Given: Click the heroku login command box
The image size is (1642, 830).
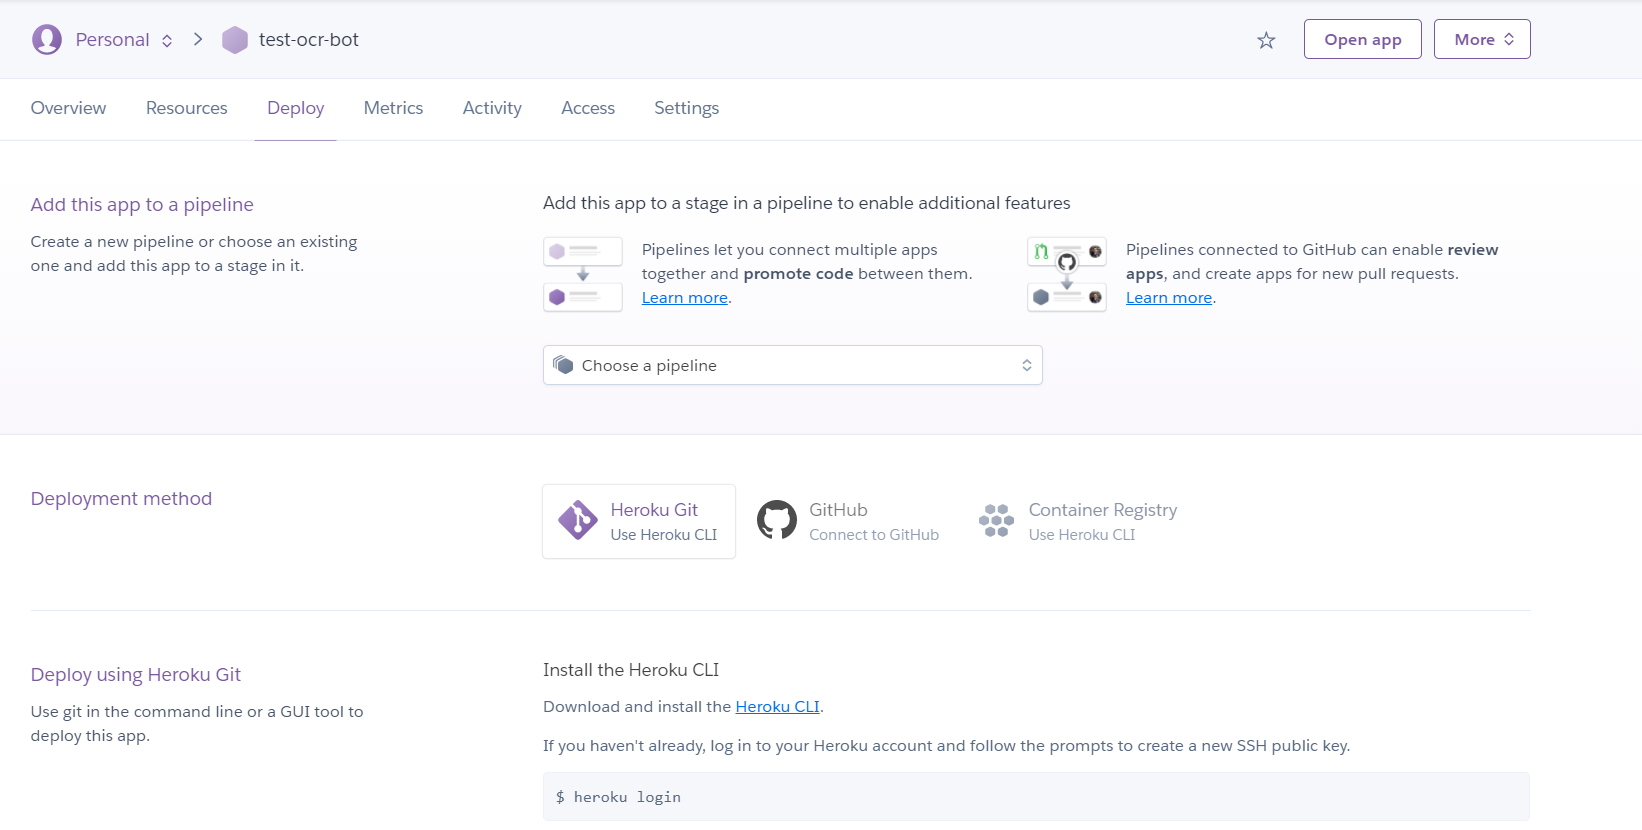Looking at the screenshot, I should point(1036,797).
